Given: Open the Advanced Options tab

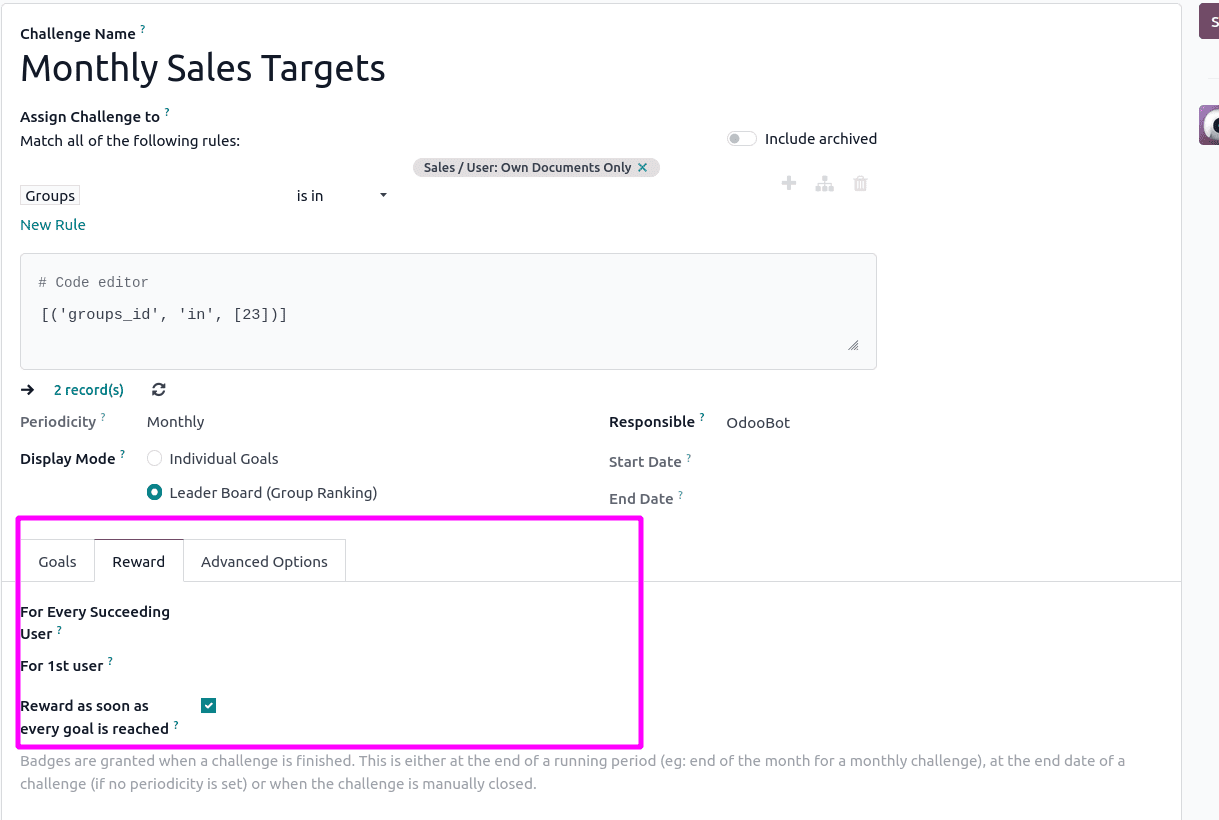Looking at the screenshot, I should [264, 561].
